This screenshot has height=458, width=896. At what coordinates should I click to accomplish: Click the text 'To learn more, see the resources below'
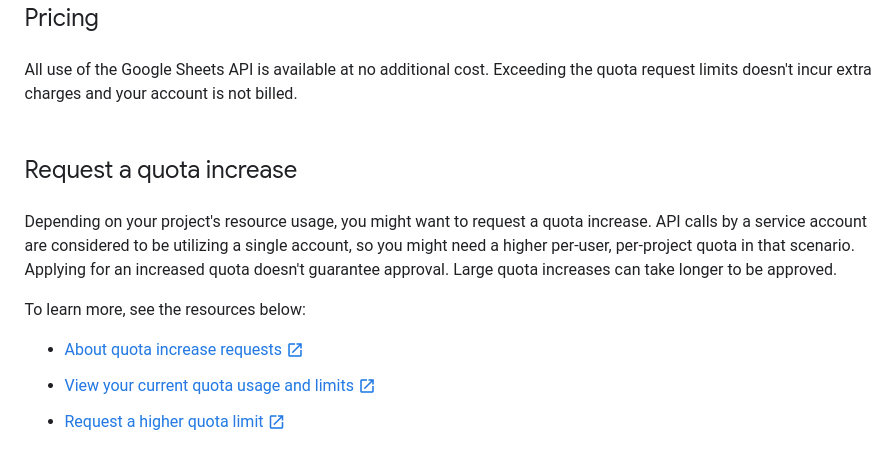[x=165, y=310]
